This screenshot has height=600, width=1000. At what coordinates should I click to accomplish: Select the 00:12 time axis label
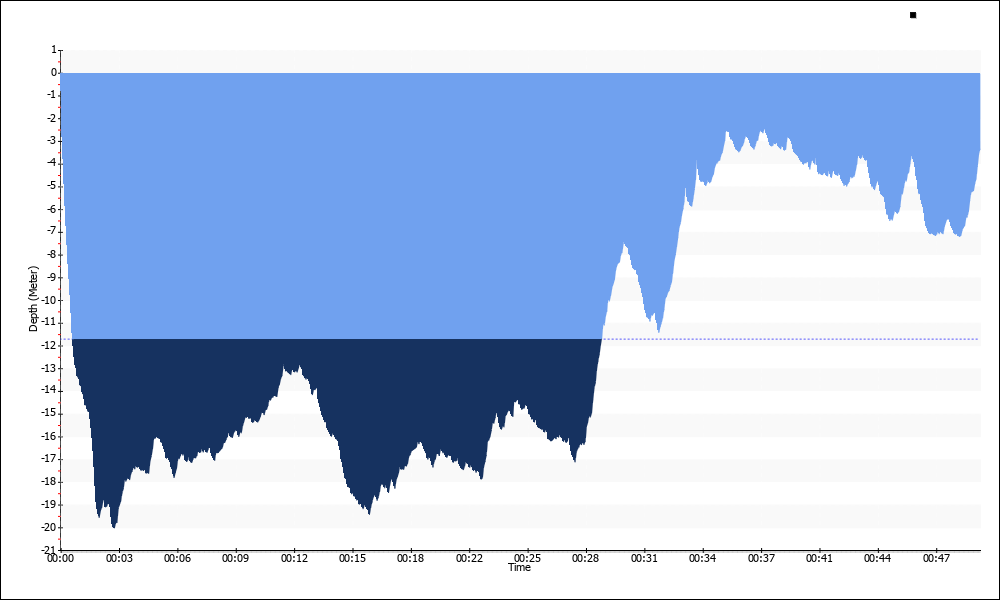tap(294, 558)
